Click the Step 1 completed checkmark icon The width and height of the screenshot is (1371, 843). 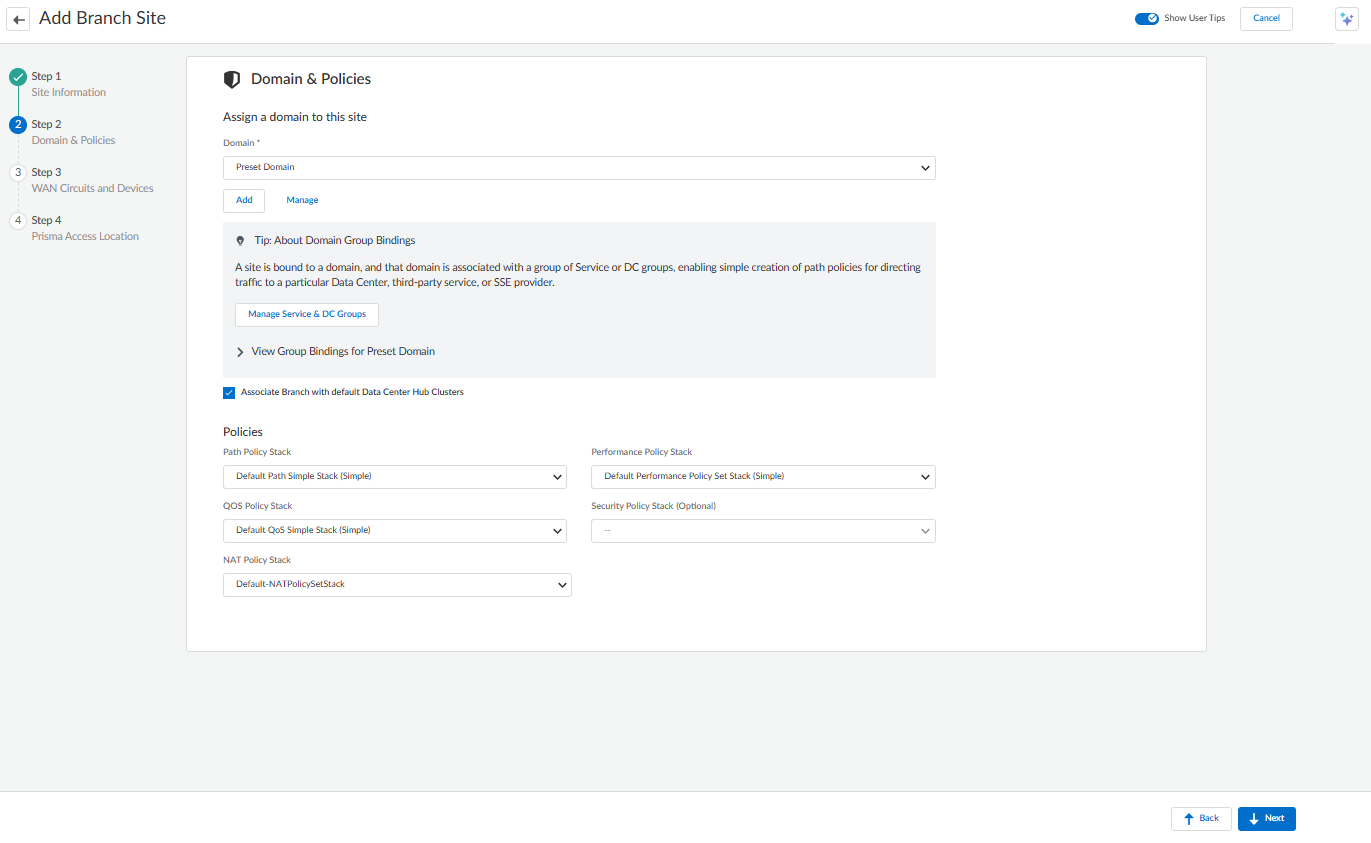[18, 77]
